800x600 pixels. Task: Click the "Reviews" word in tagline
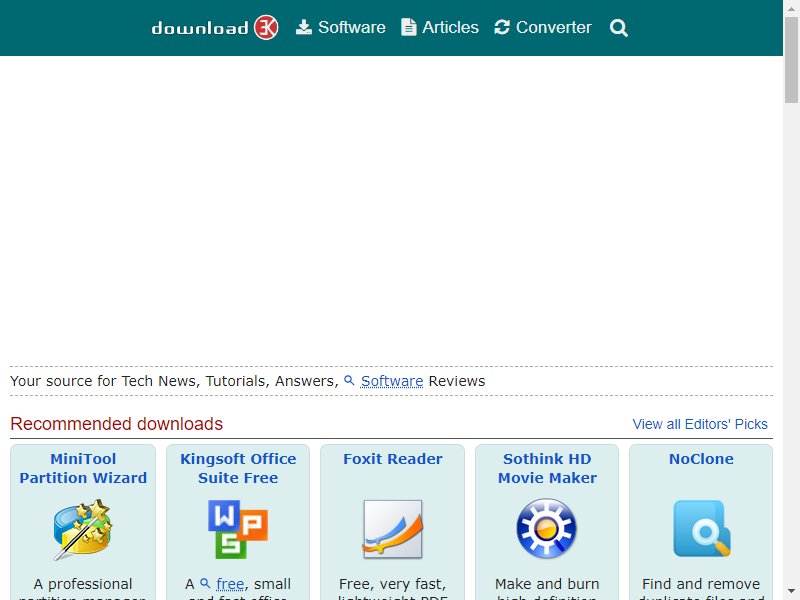[457, 381]
